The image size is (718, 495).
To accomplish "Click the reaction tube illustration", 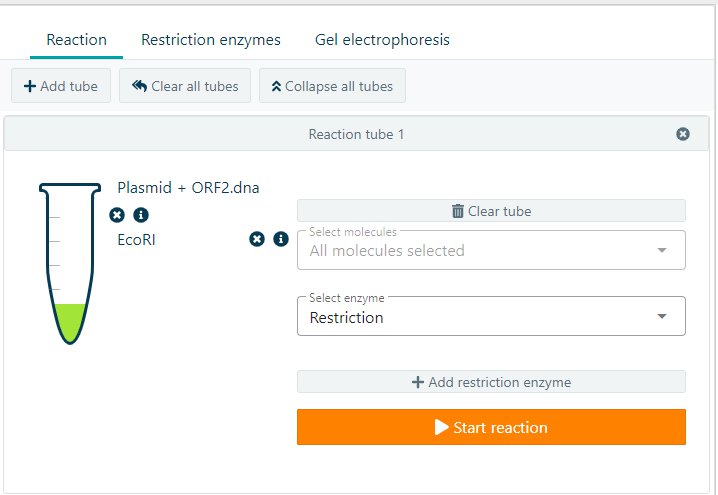I will [x=70, y=260].
